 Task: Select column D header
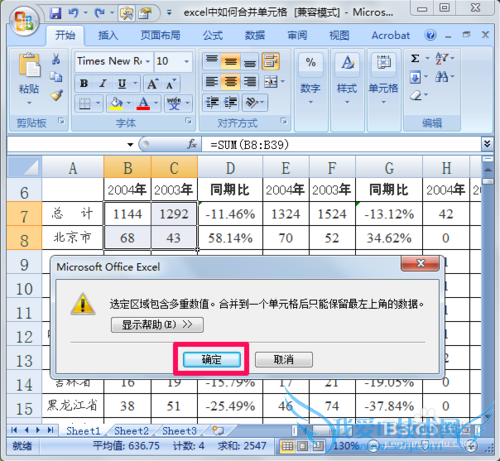(230, 168)
